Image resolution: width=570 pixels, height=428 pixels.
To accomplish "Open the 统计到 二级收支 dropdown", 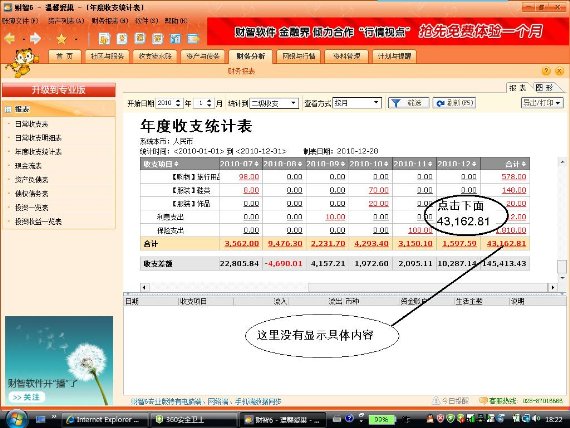I will pos(274,103).
